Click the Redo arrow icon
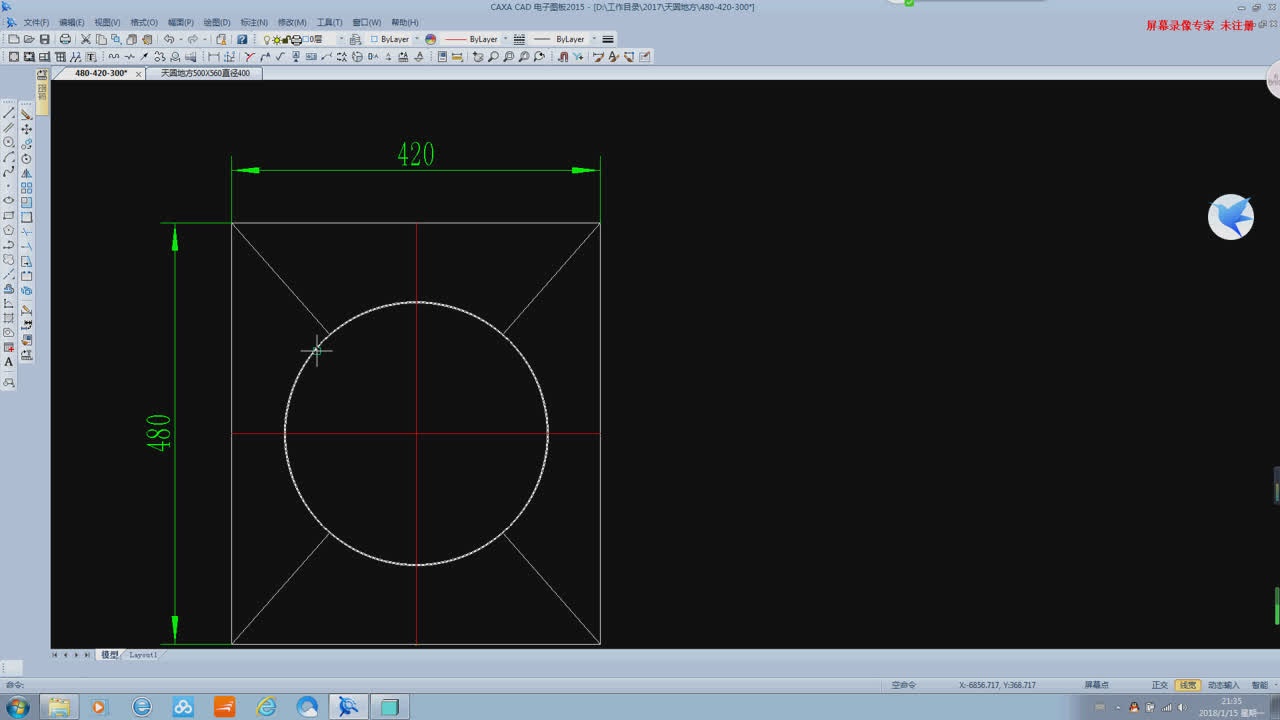Viewport: 1280px width, 720px height. pos(192,39)
